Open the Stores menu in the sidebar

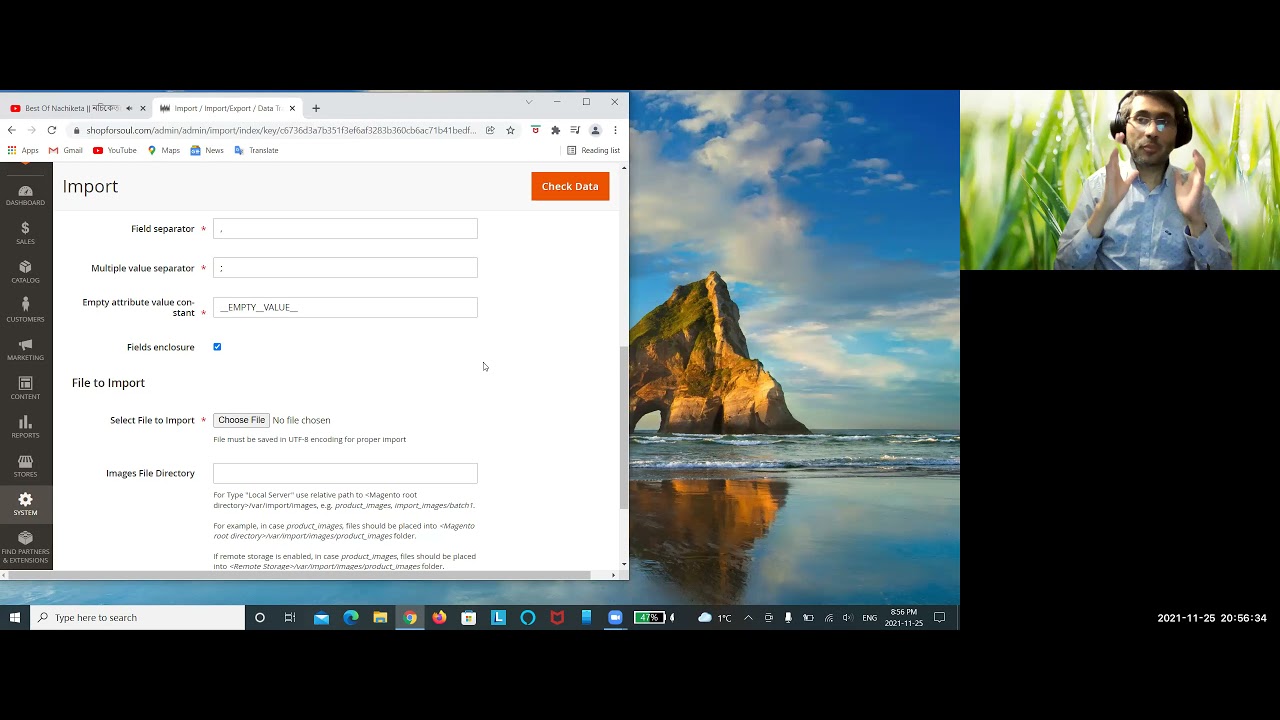pos(25,466)
